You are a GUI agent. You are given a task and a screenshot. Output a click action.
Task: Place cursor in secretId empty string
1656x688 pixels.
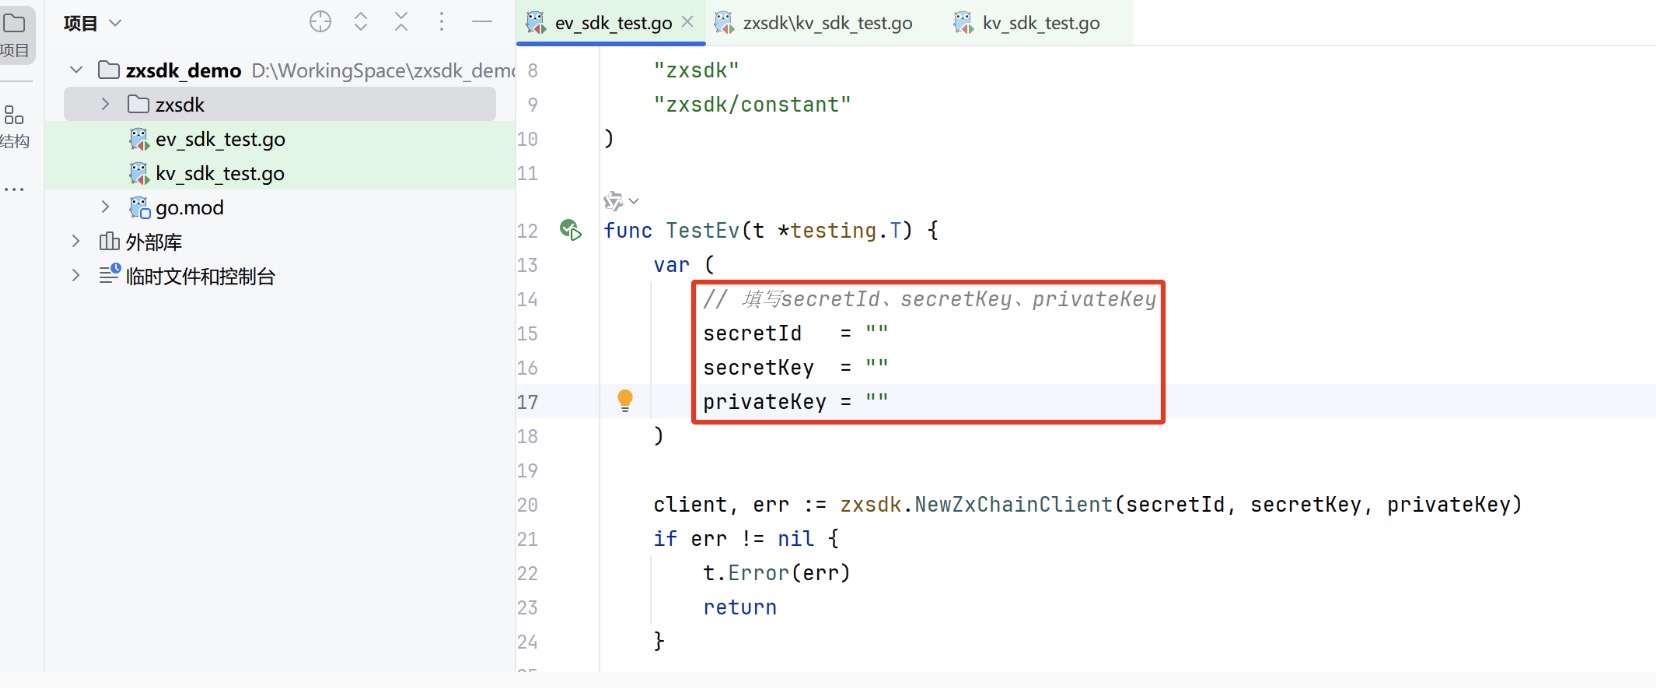click(x=877, y=332)
